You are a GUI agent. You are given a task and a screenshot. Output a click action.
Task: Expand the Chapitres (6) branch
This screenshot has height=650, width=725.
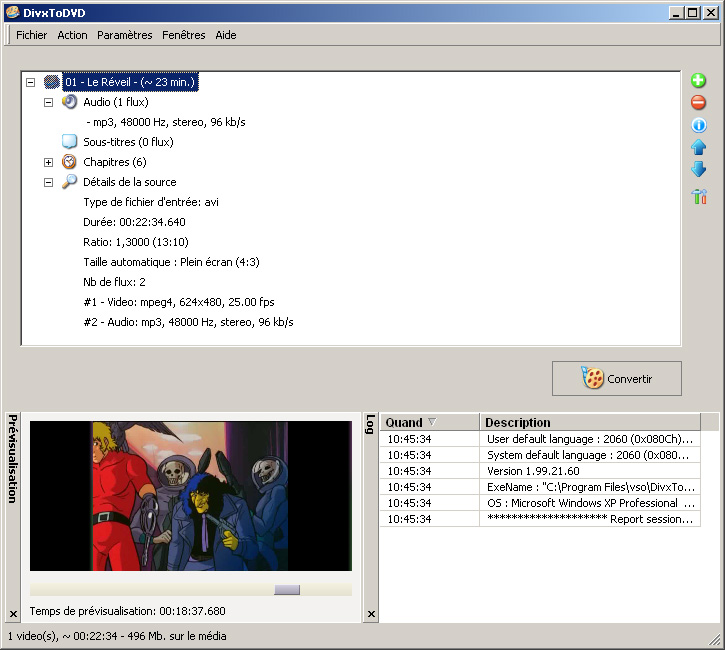coord(49,162)
